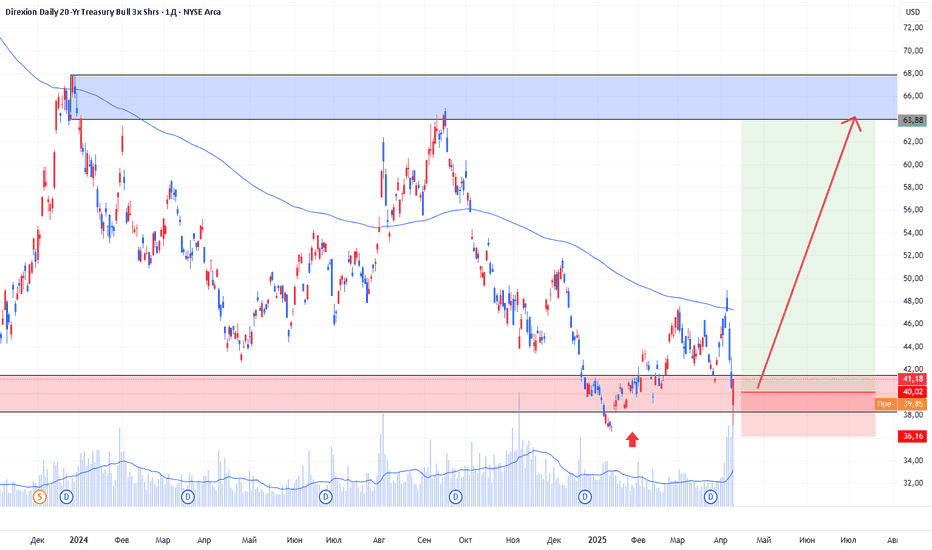Select the large red arrow's arrowhead
Screen dimensions: 932x550
tap(853, 122)
